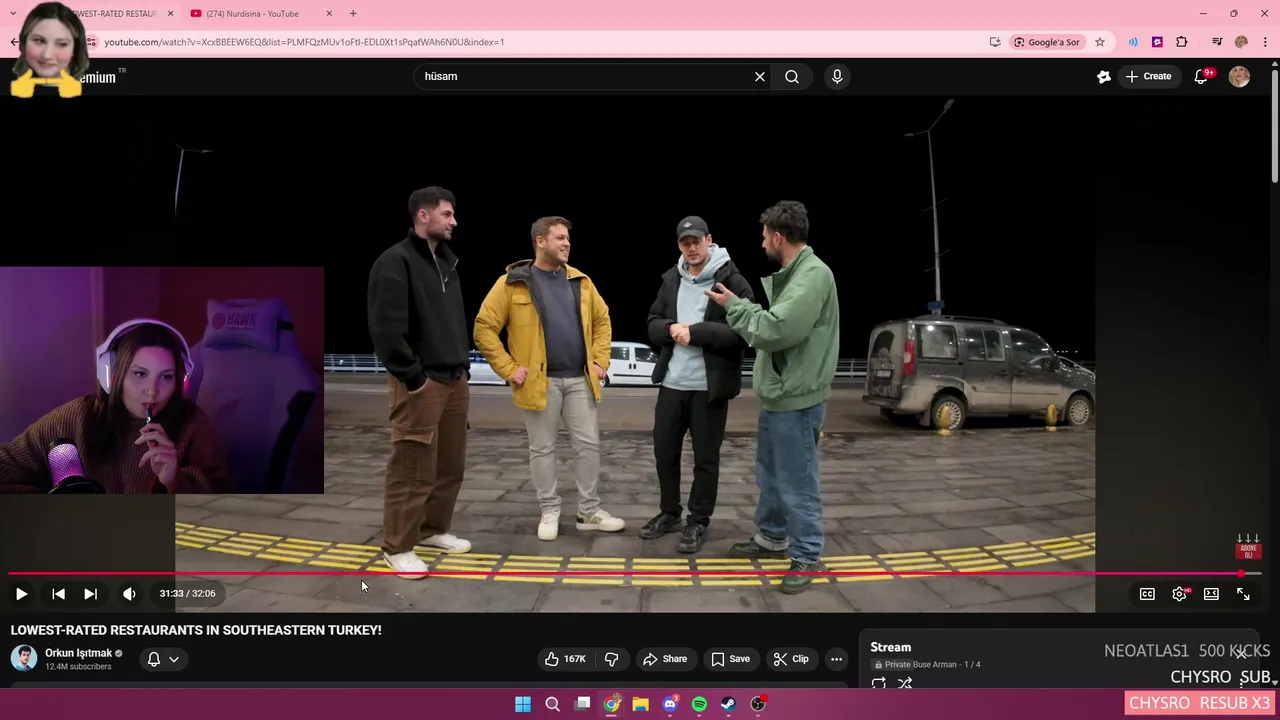Click the Google'a Sor Lens button
This screenshot has width=1280, height=720.
click(x=1047, y=42)
